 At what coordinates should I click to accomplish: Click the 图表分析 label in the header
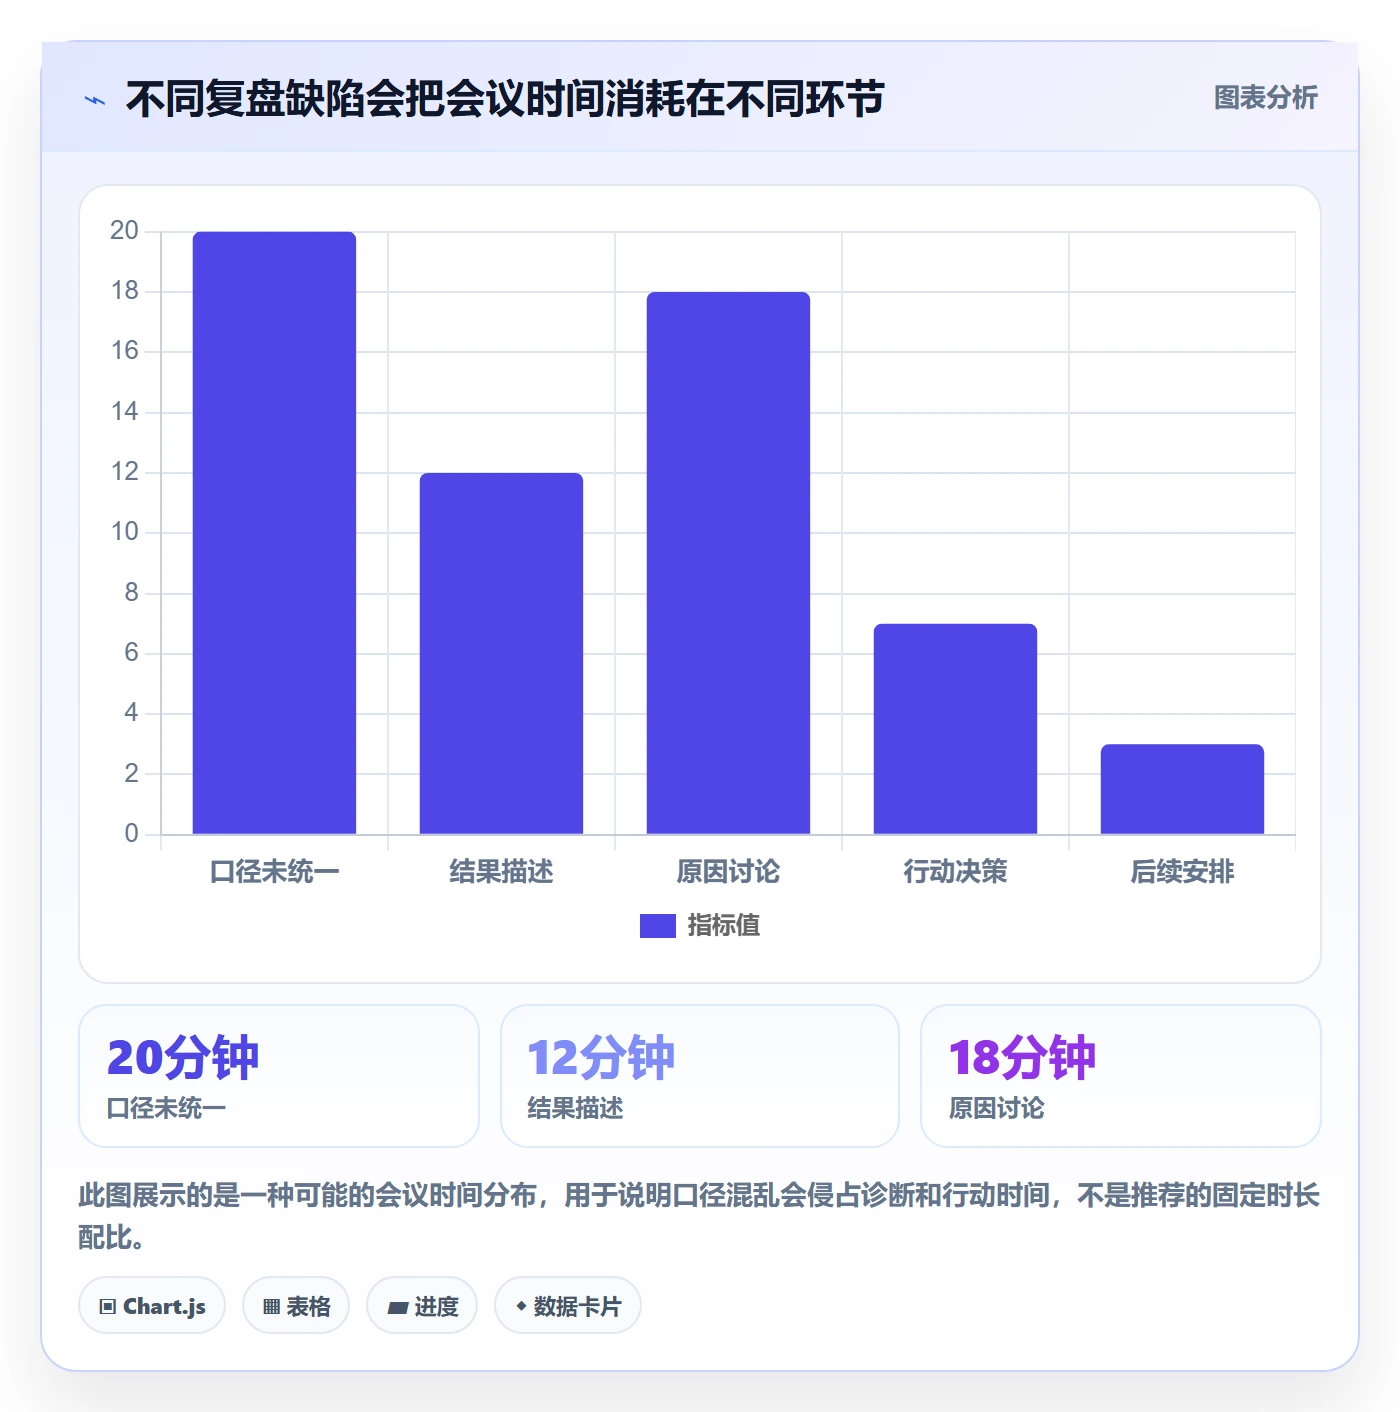(x=1265, y=98)
